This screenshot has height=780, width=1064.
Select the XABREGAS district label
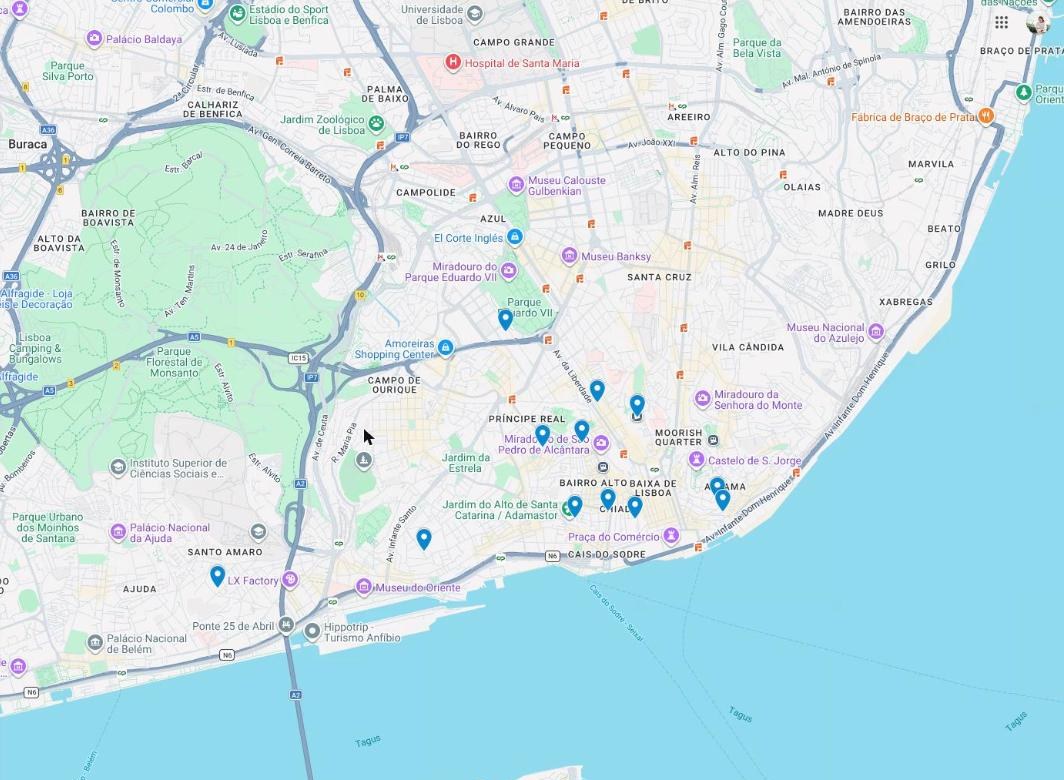coord(906,302)
